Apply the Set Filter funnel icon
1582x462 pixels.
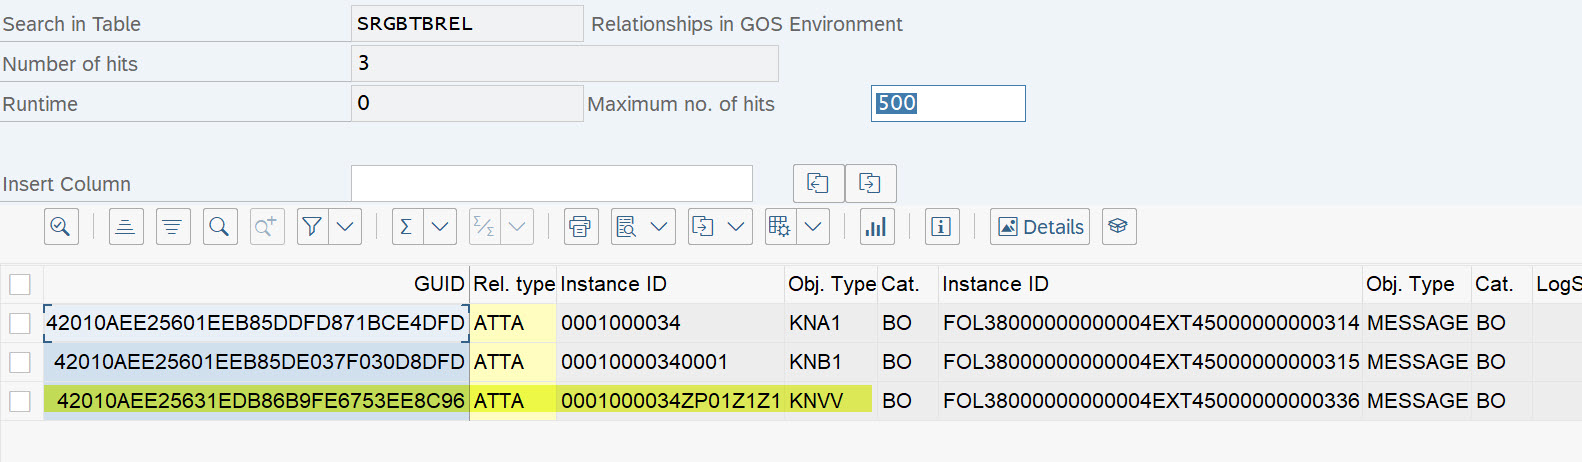click(x=312, y=227)
